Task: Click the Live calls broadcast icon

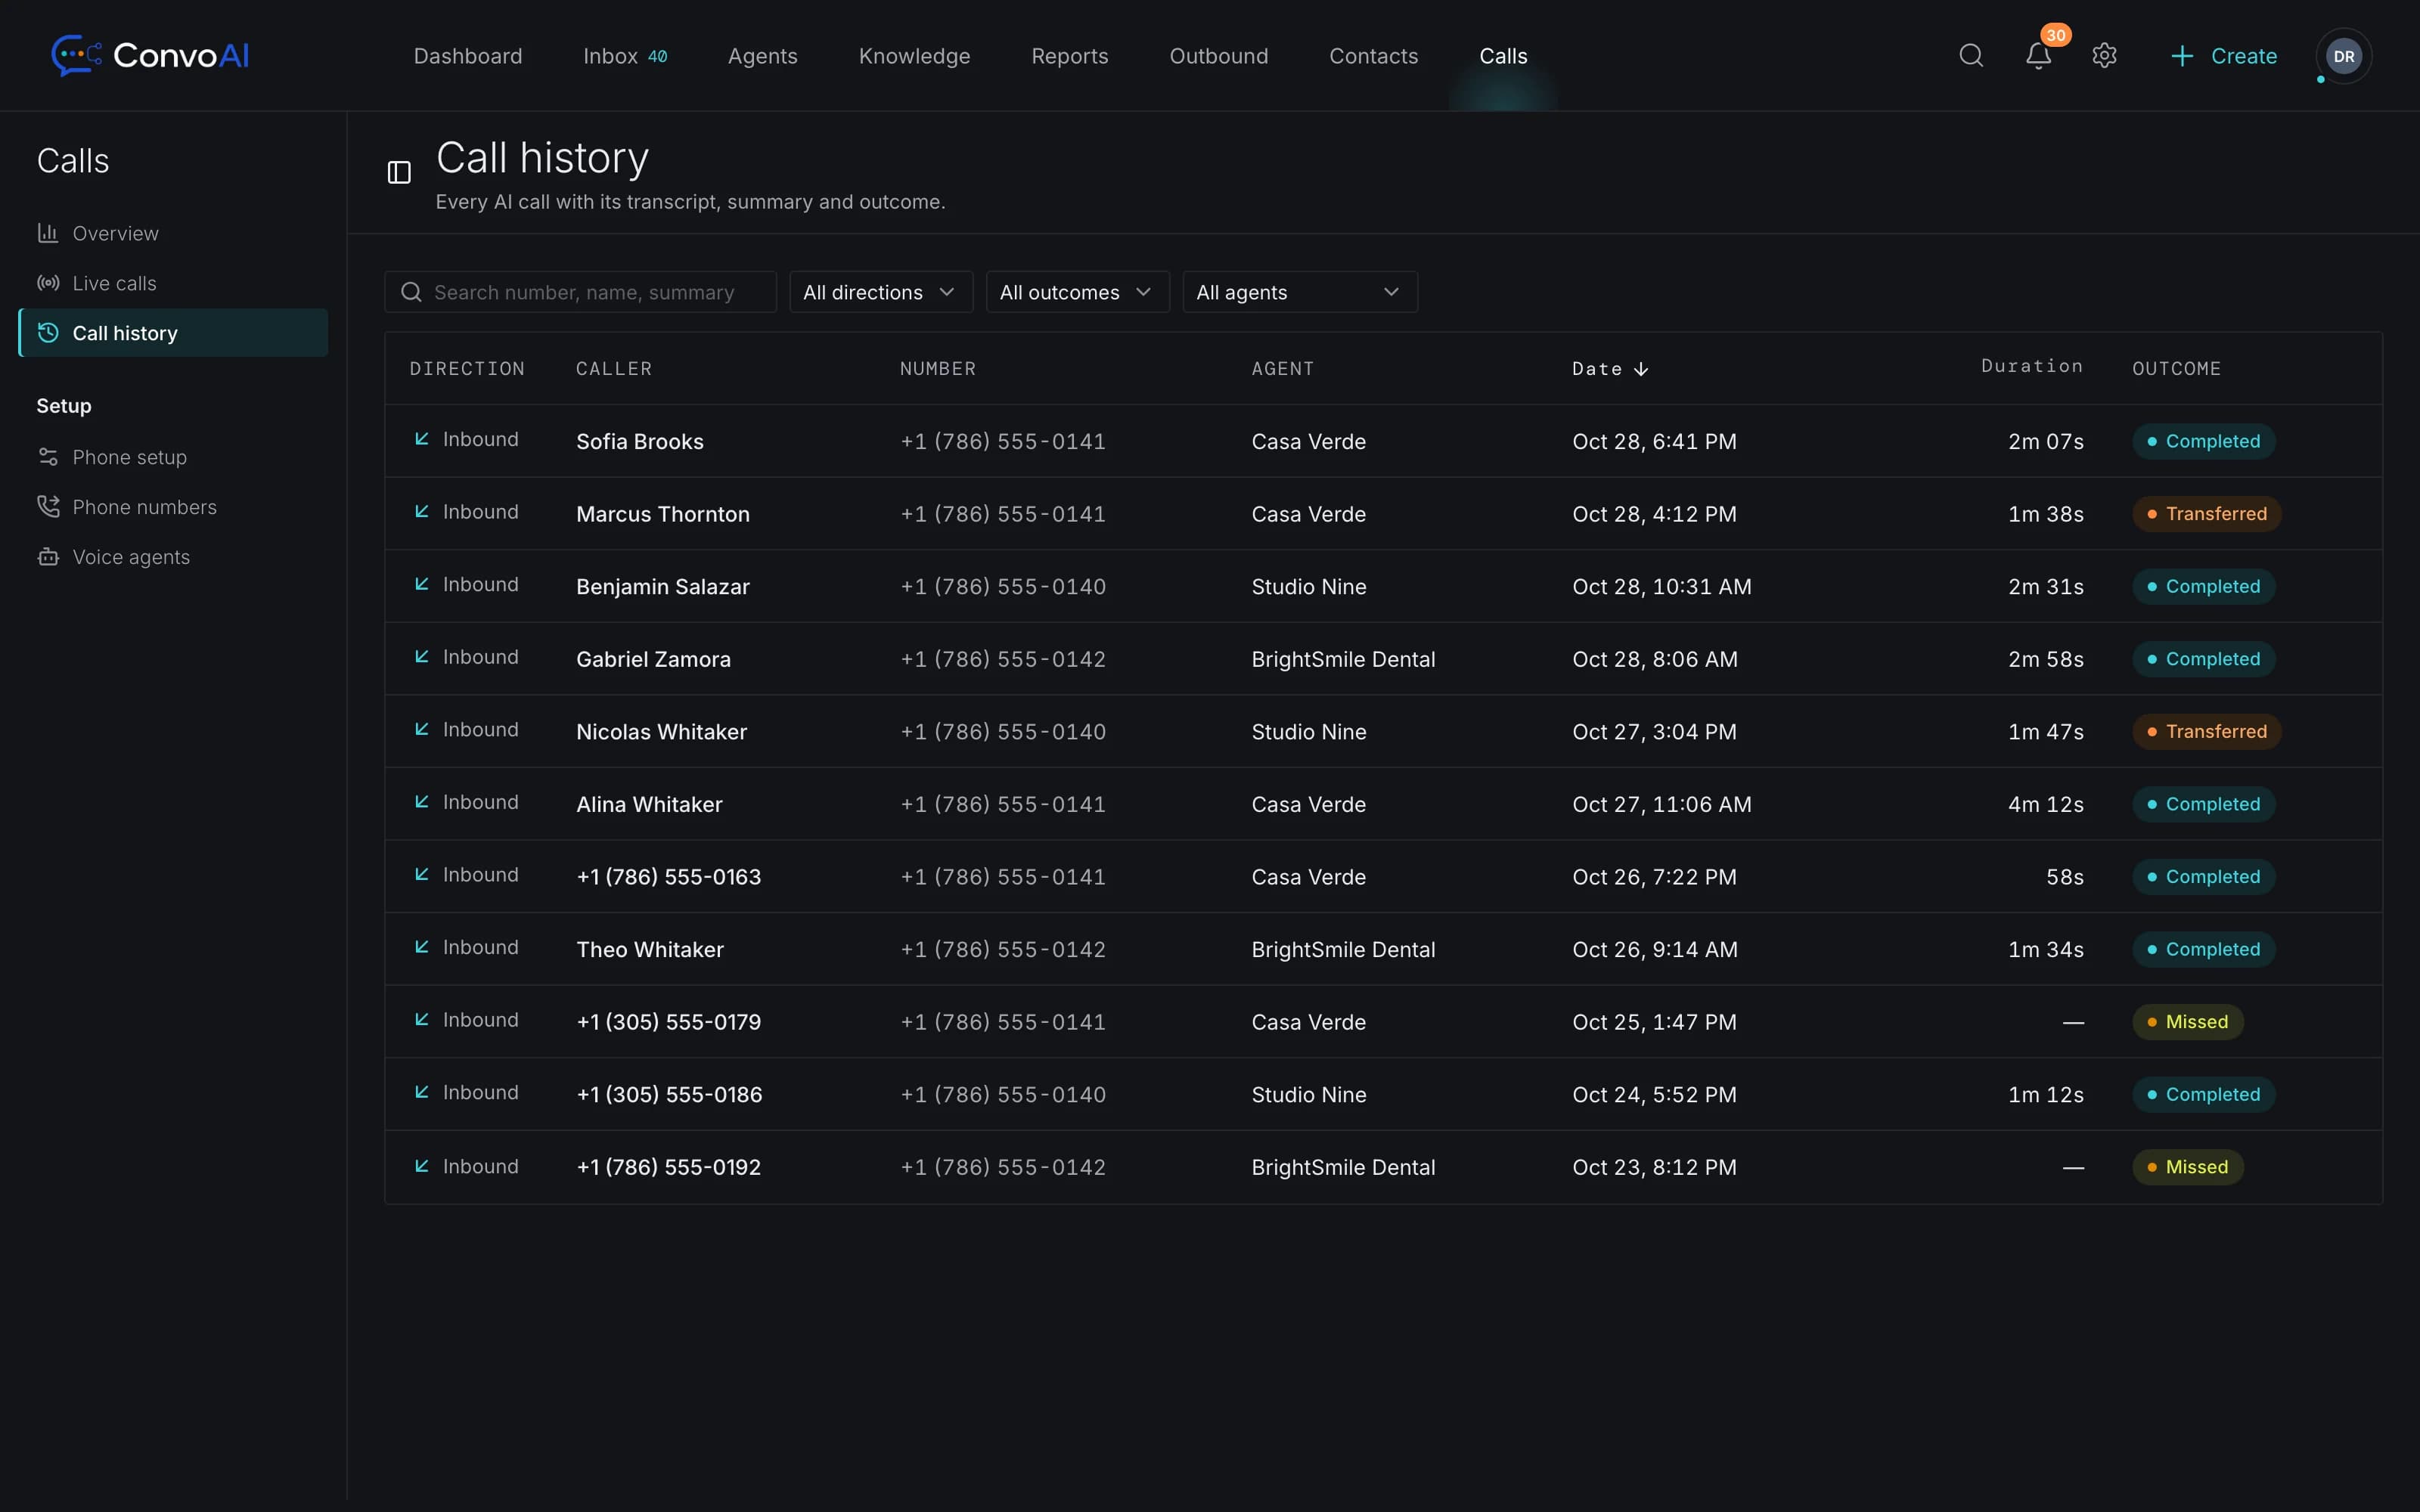Action: pos(48,283)
